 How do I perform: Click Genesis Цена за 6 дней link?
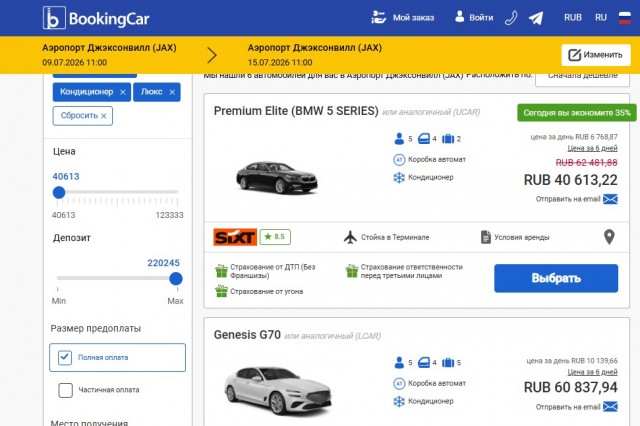[592, 372]
